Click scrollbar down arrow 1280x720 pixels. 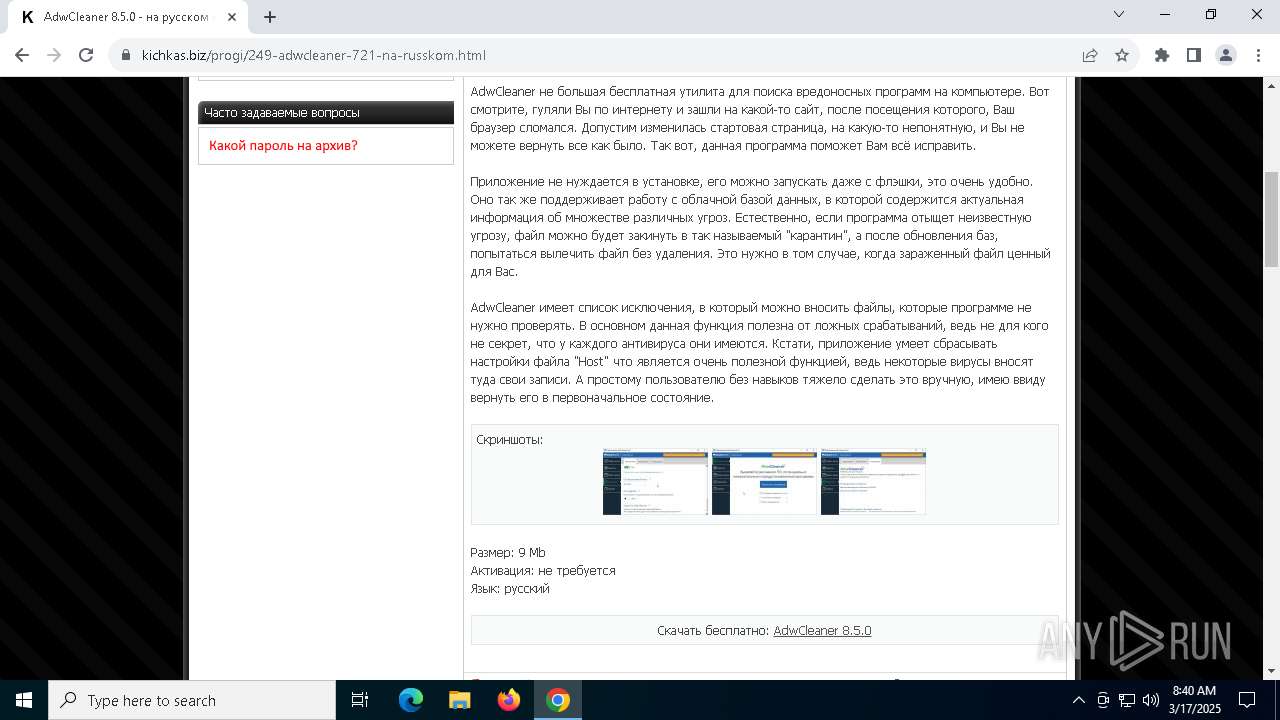[1271, 671]
